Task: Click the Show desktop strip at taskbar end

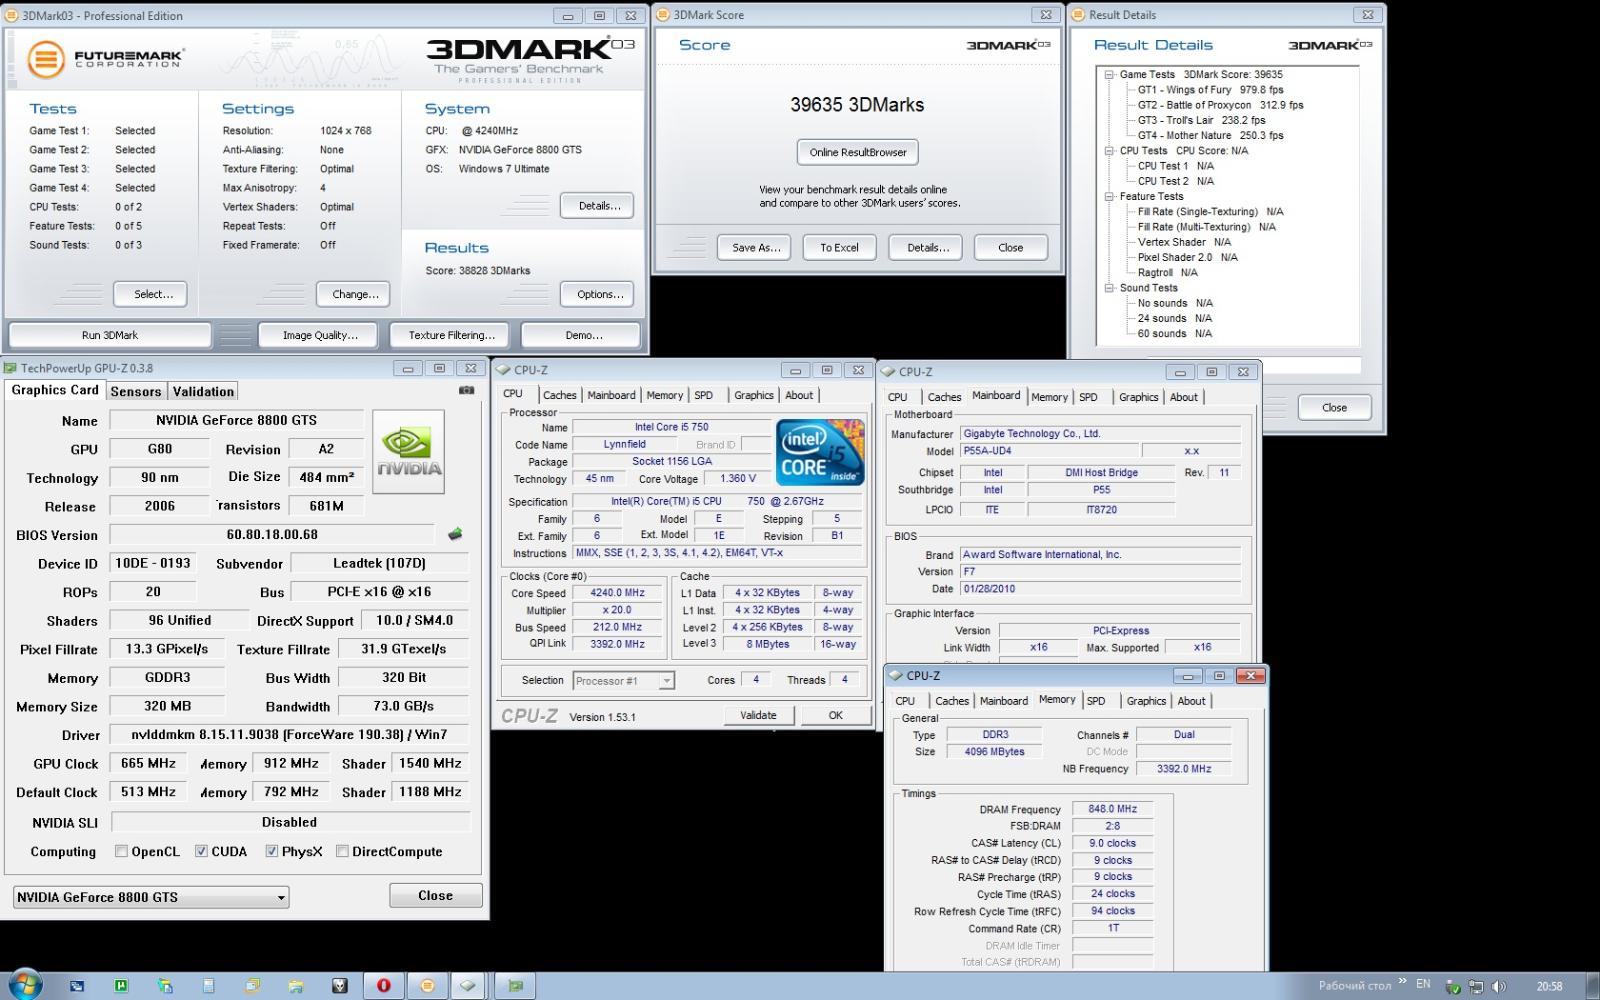Action: [x=1593, y=985]
